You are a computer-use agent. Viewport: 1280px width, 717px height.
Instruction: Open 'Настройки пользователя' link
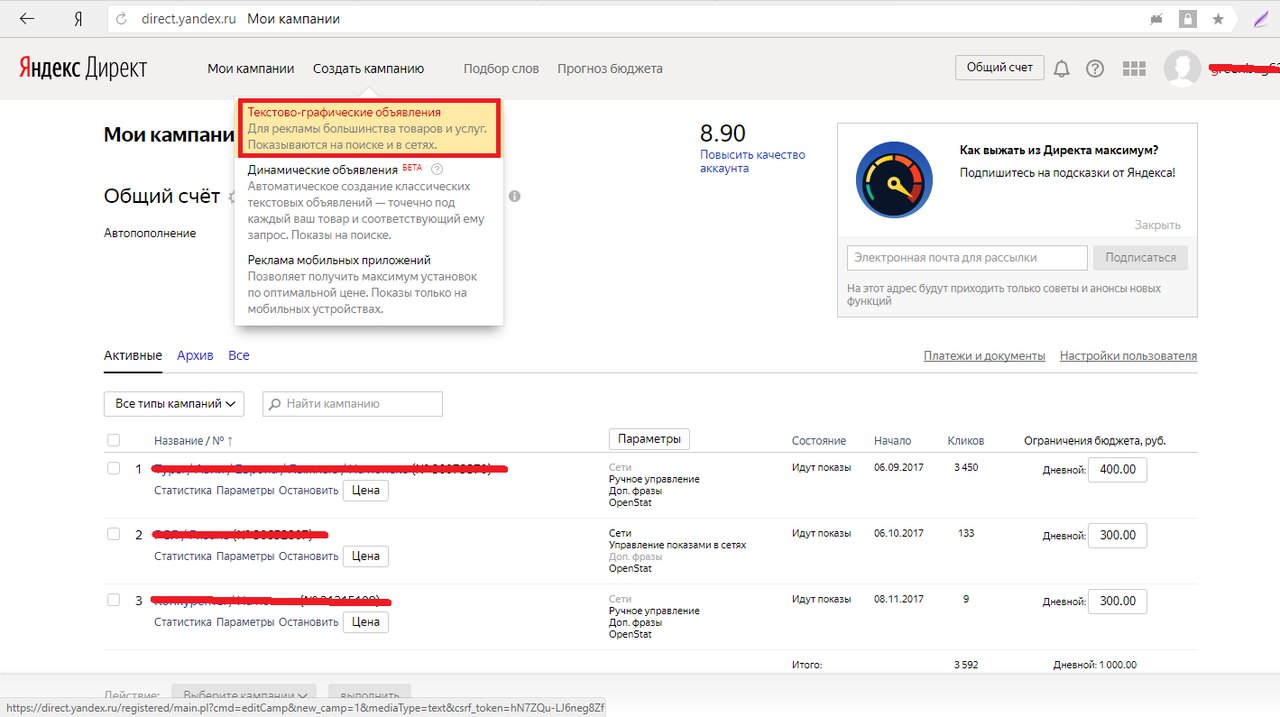pos(1128,356)
